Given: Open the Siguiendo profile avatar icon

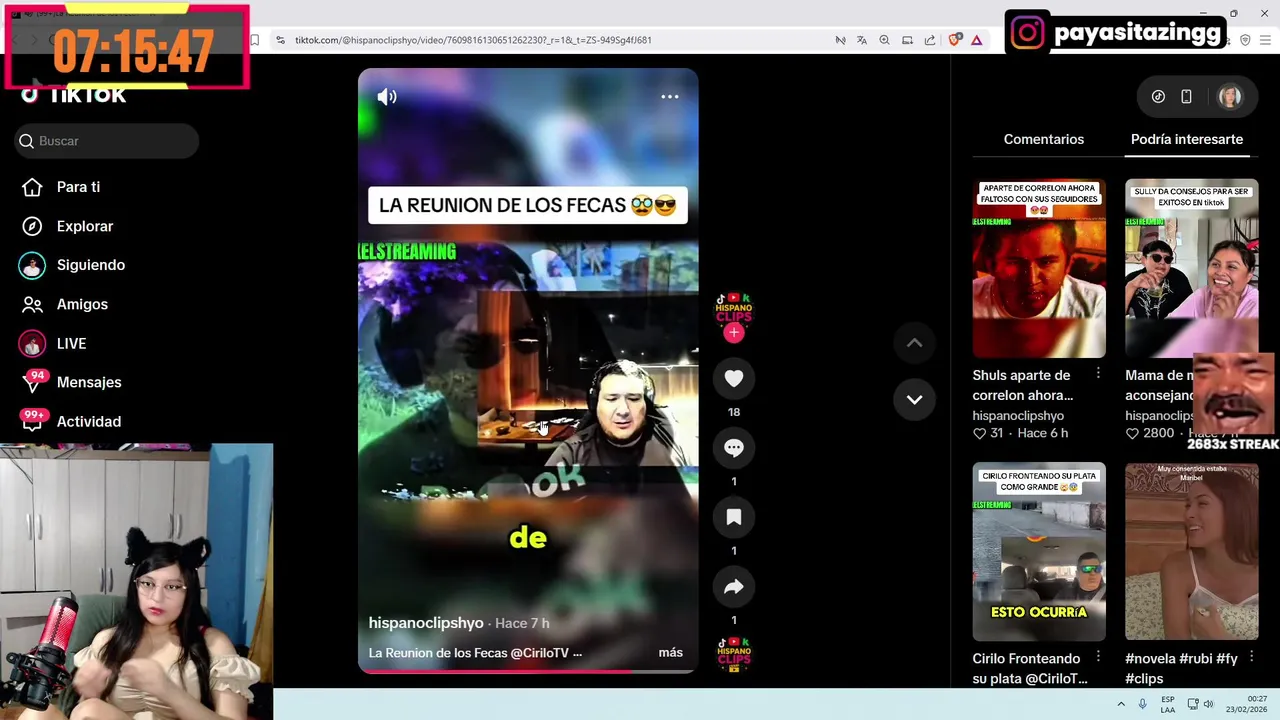Looking at the screenshot, I should pos(32,265).
